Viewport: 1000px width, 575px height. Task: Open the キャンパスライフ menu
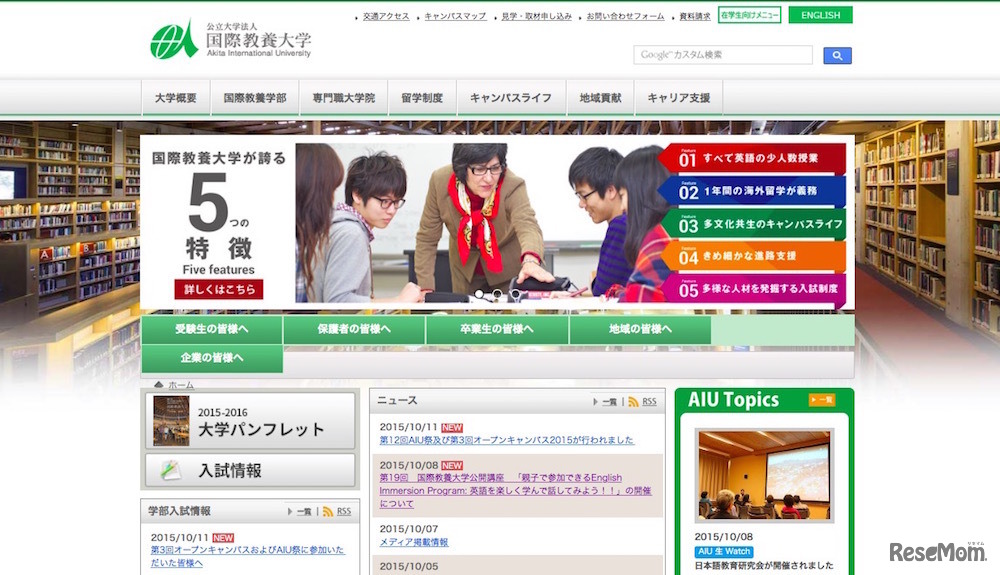point(510,98)
